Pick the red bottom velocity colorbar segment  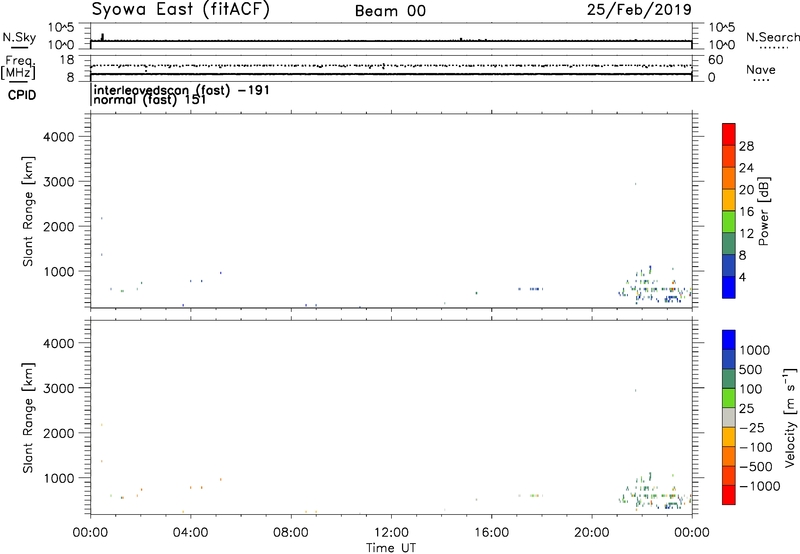[729, 495]
